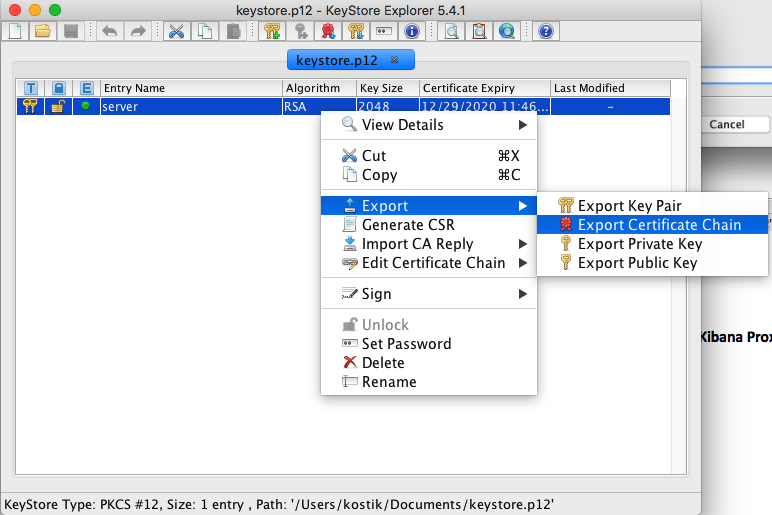Click the Set KeyStore Password toolbar icon

pos(384,32)
